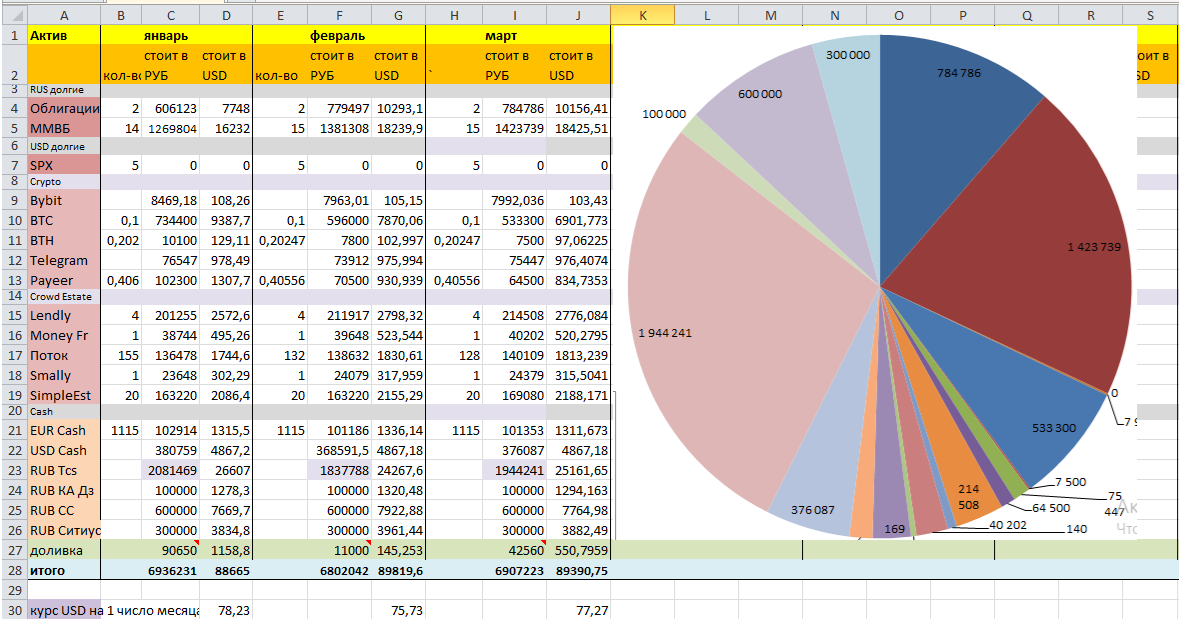Select column G header

pyautogui.click(x=399, y=15)
